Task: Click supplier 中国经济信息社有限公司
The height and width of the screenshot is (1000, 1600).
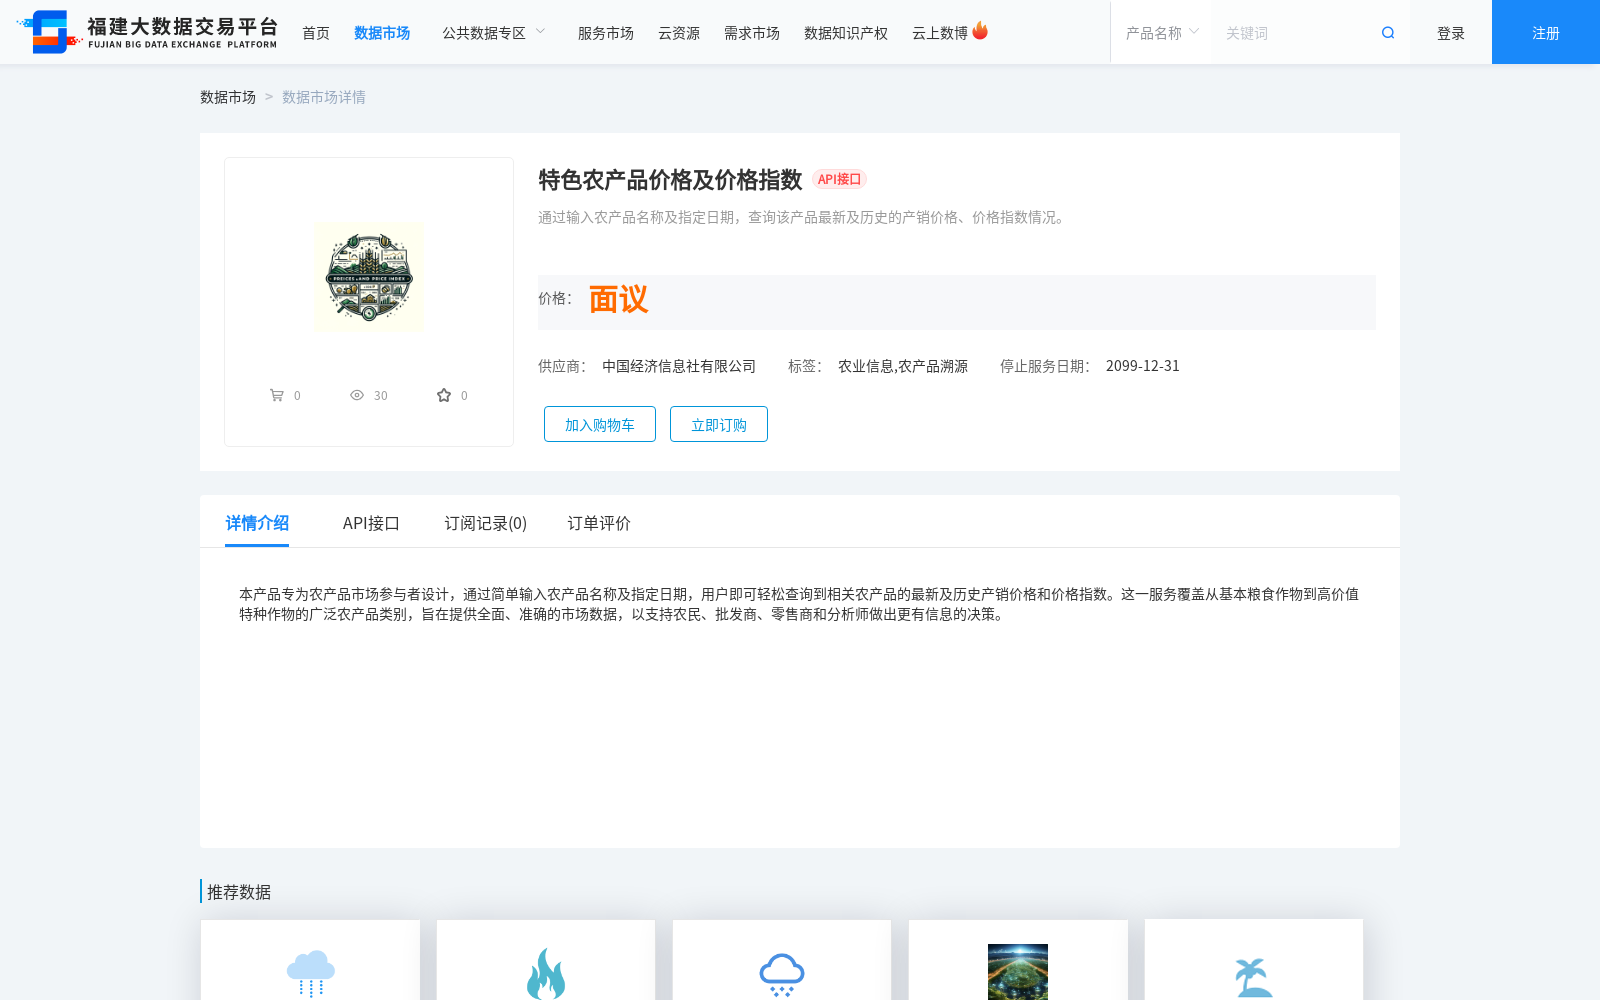Action: (x=679, y=366)
